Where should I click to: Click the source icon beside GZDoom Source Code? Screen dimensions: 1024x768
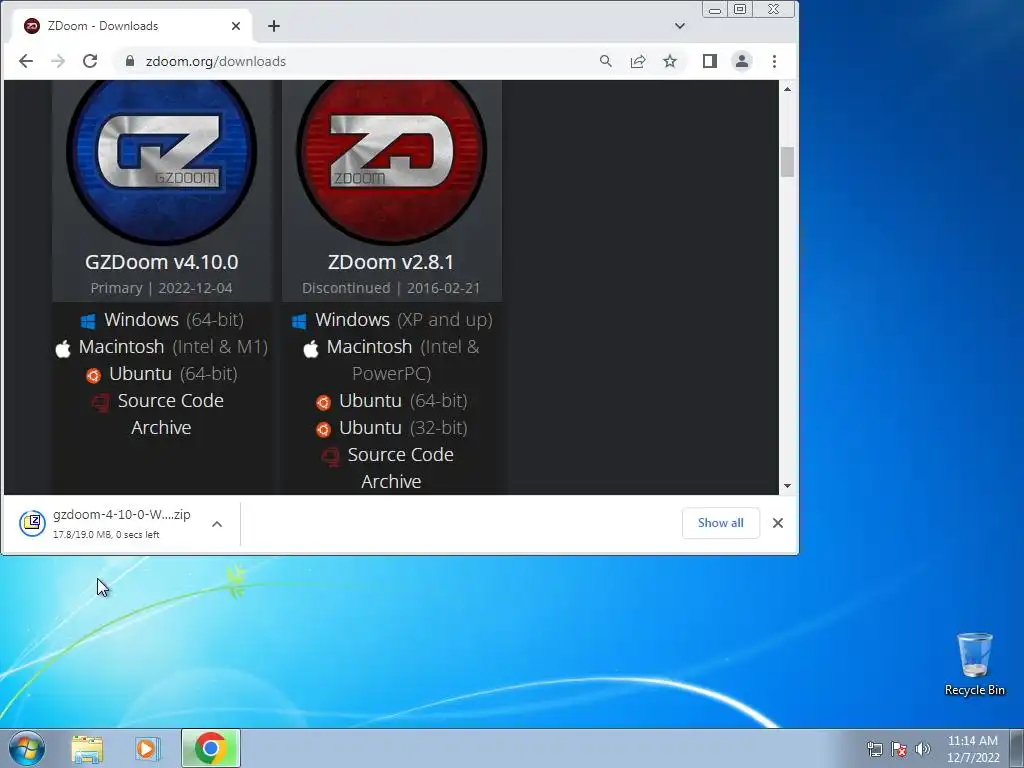100,402
